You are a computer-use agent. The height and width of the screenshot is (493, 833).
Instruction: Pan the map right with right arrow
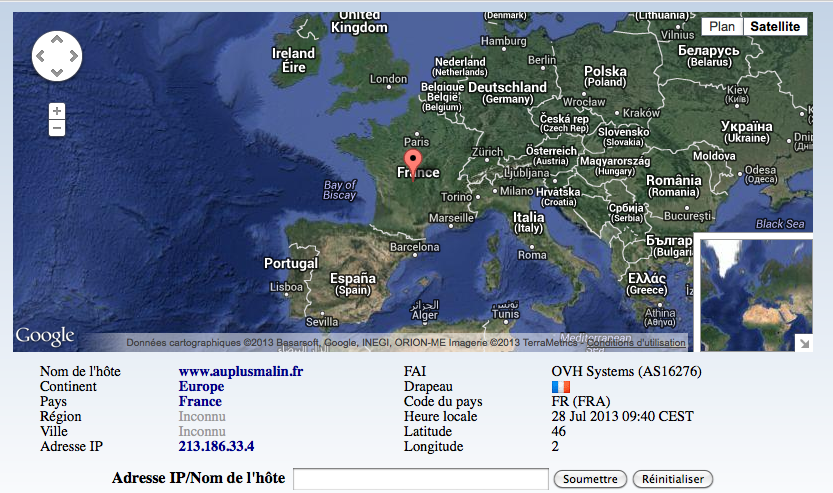(x=73, y=56)
